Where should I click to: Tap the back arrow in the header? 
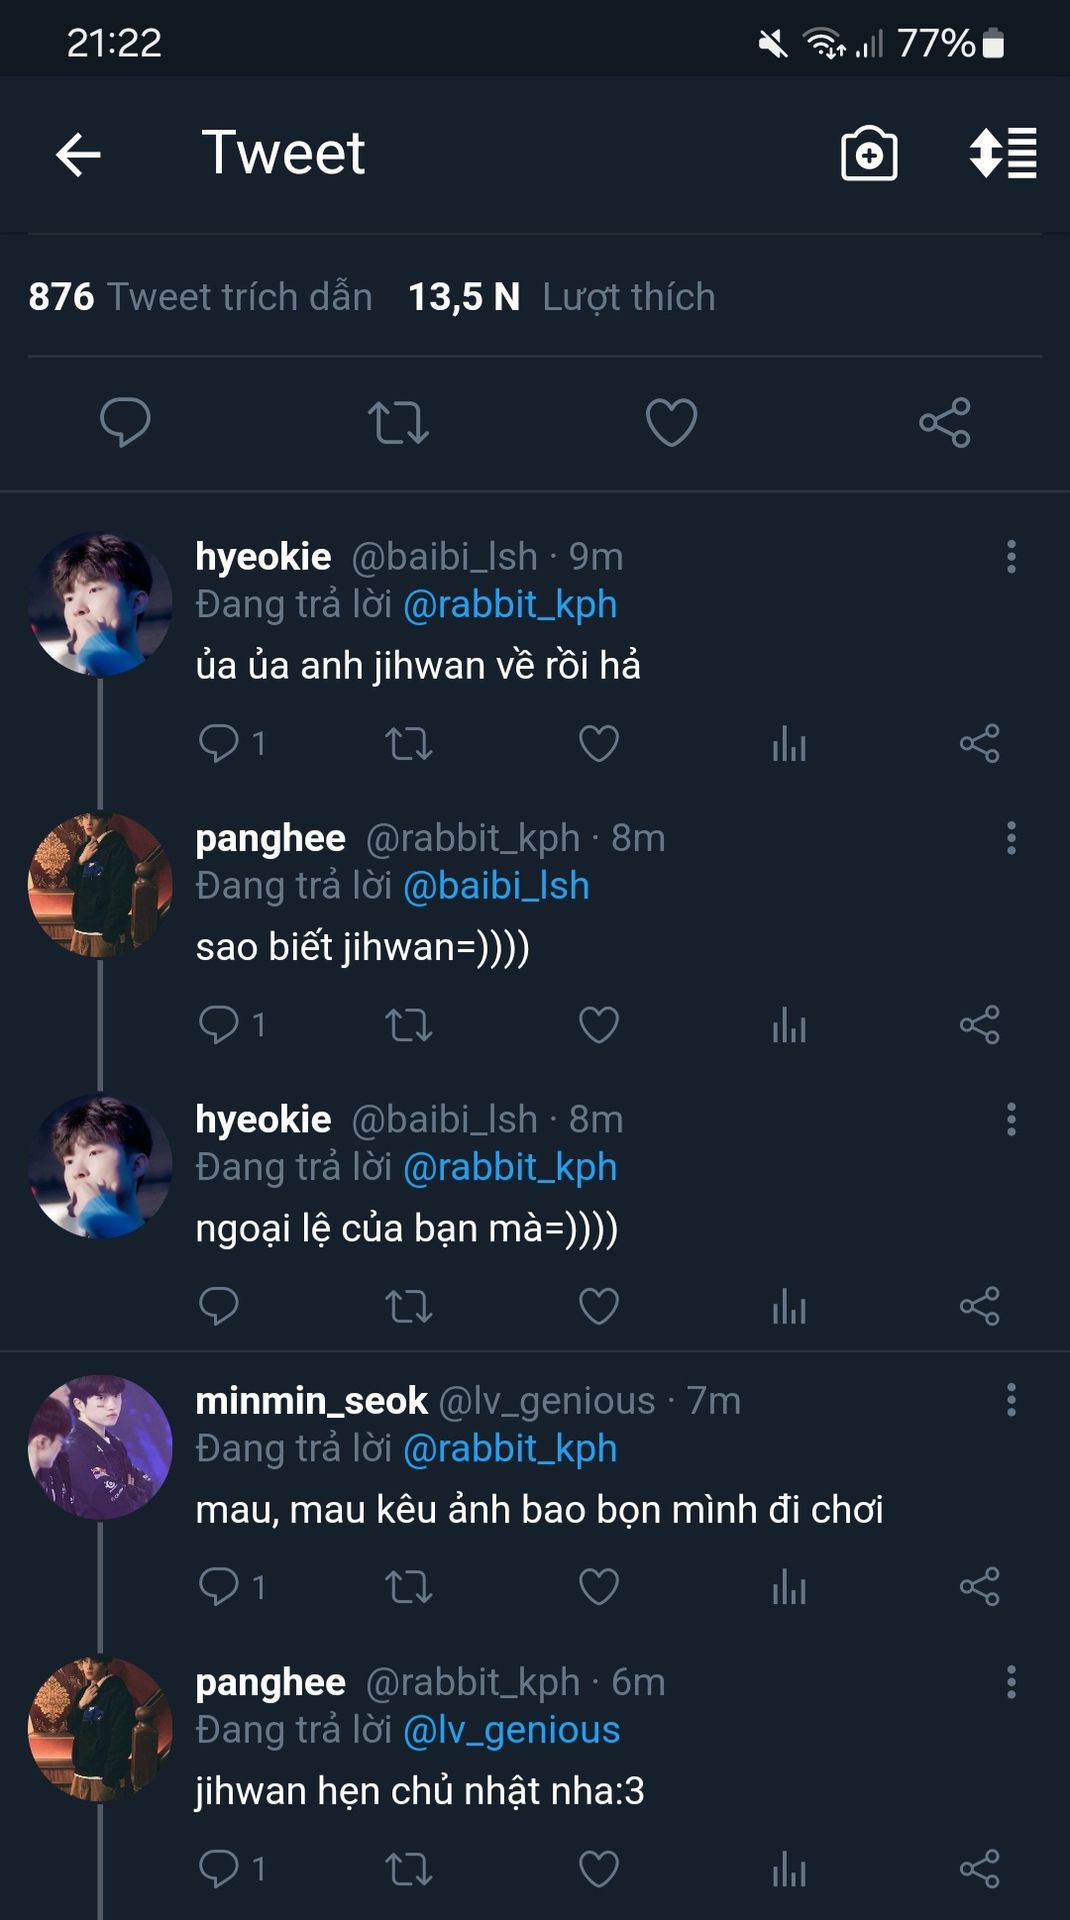(x=78, y=155)
